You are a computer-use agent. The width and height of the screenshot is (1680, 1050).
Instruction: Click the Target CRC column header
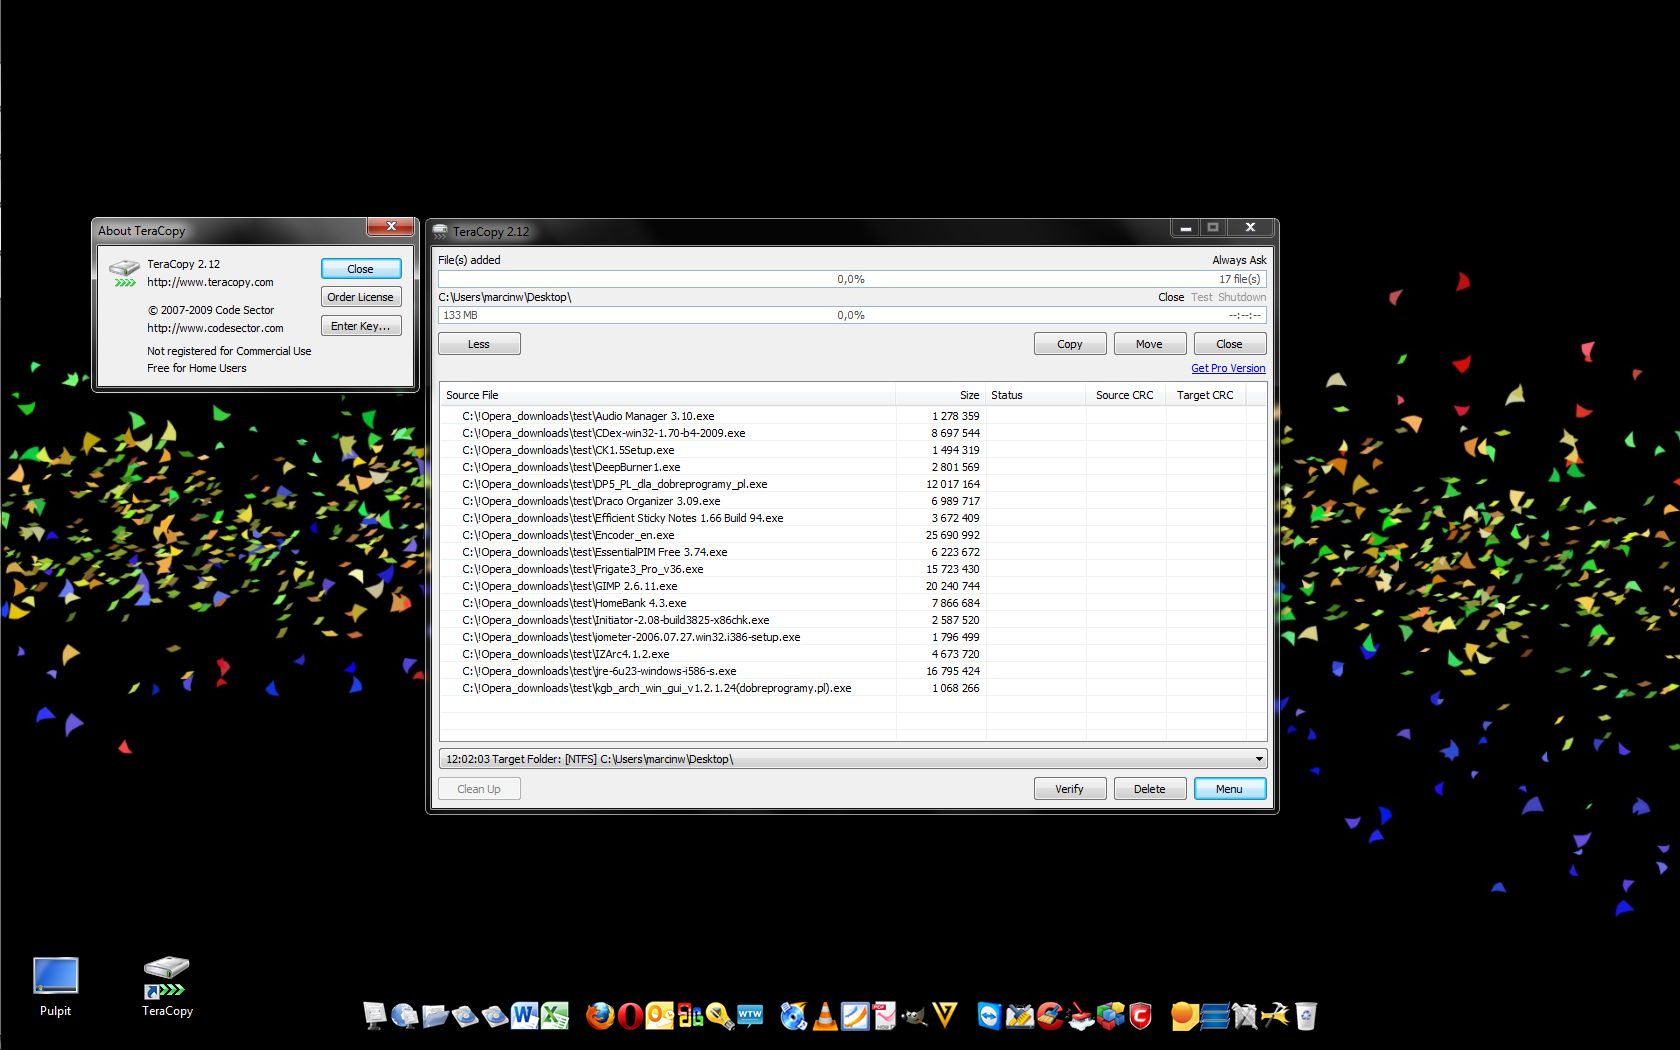click(x=1206, y=395)
